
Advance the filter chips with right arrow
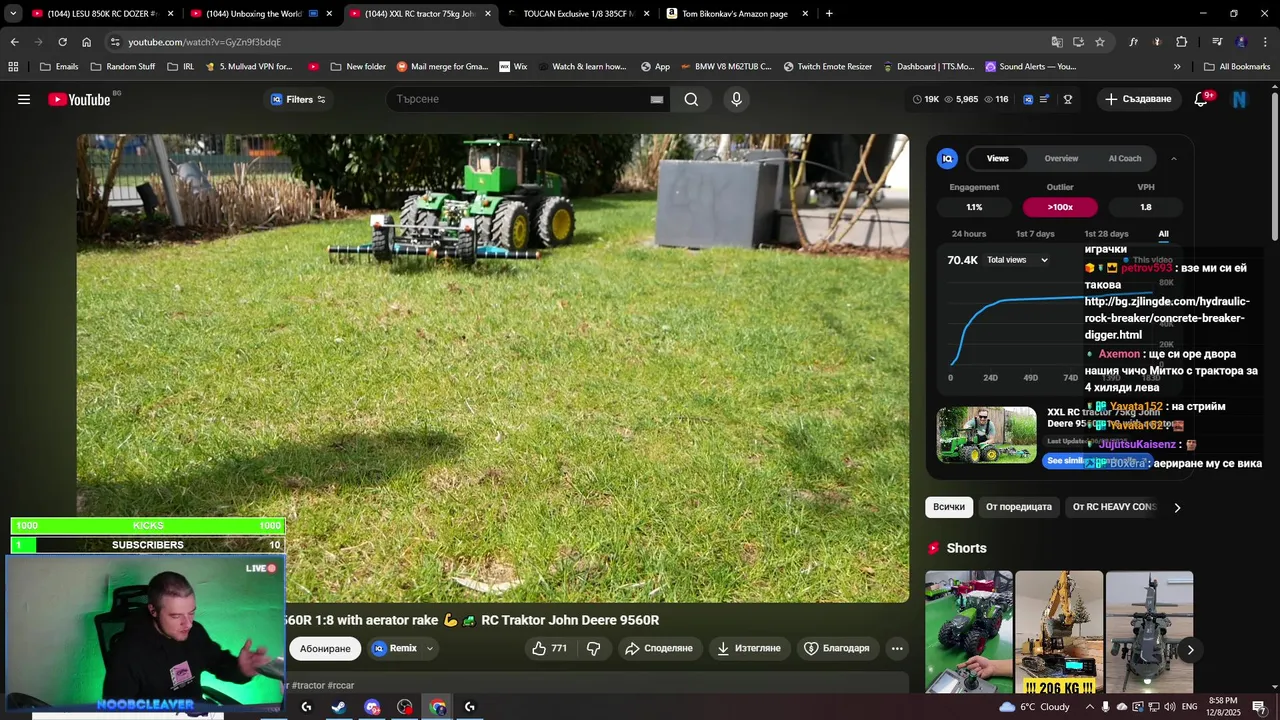[1177, 507]
